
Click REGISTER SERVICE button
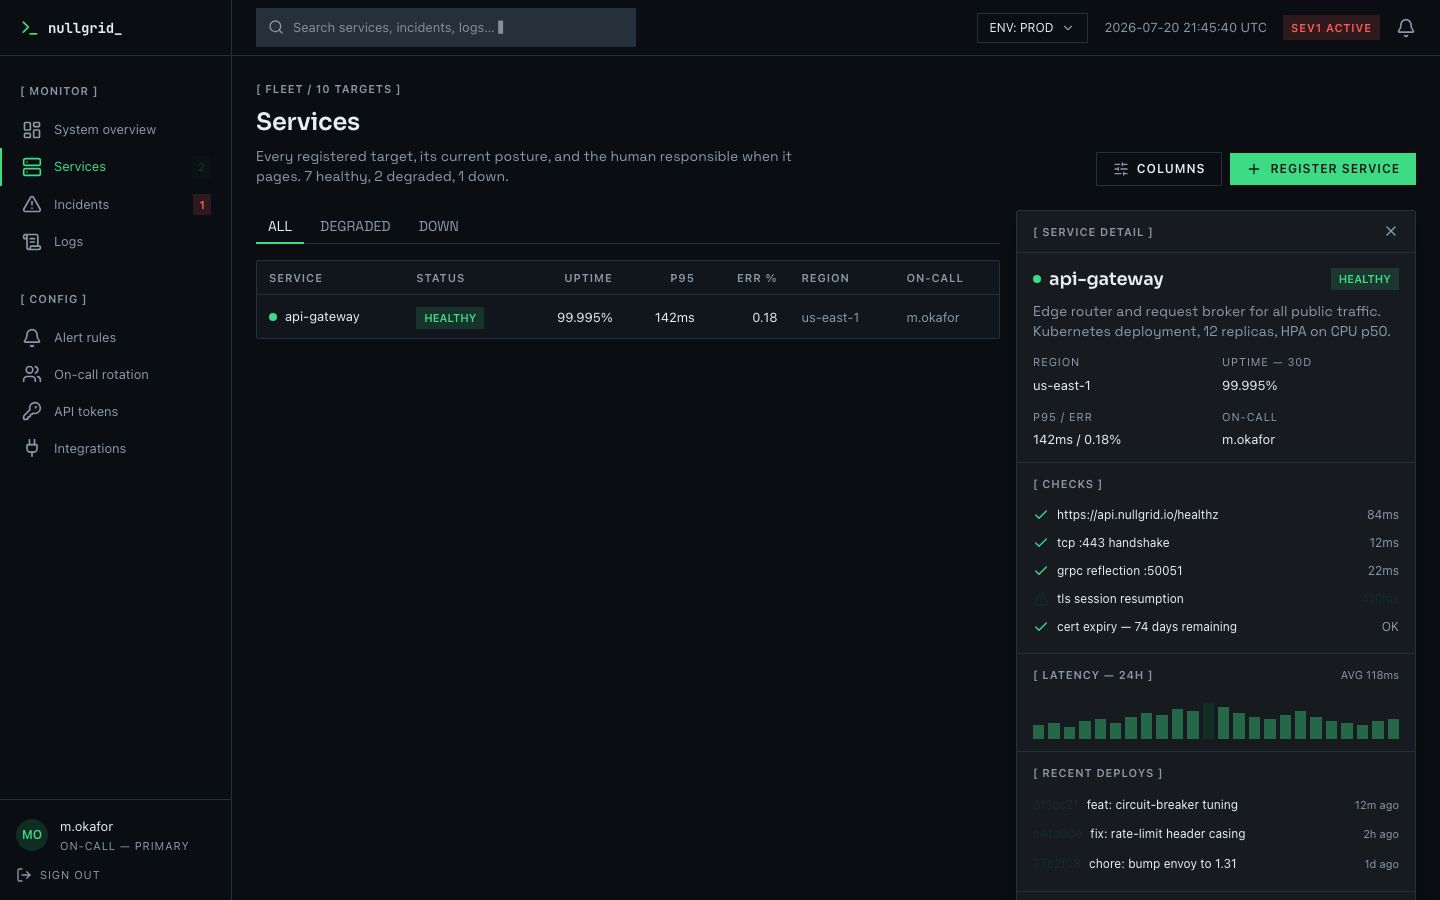click(x=1323, y=169)
